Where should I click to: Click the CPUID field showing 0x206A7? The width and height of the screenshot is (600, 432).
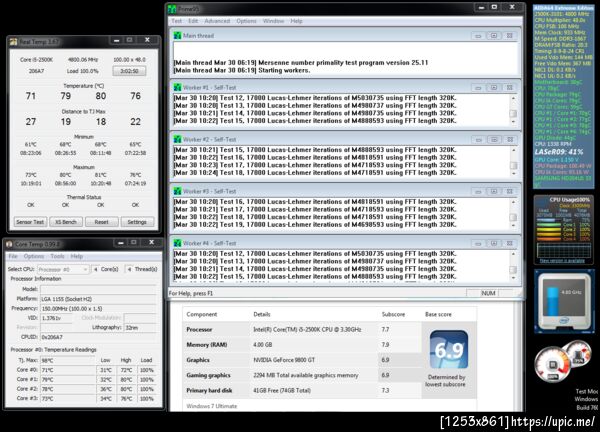(x=98, y=337)
